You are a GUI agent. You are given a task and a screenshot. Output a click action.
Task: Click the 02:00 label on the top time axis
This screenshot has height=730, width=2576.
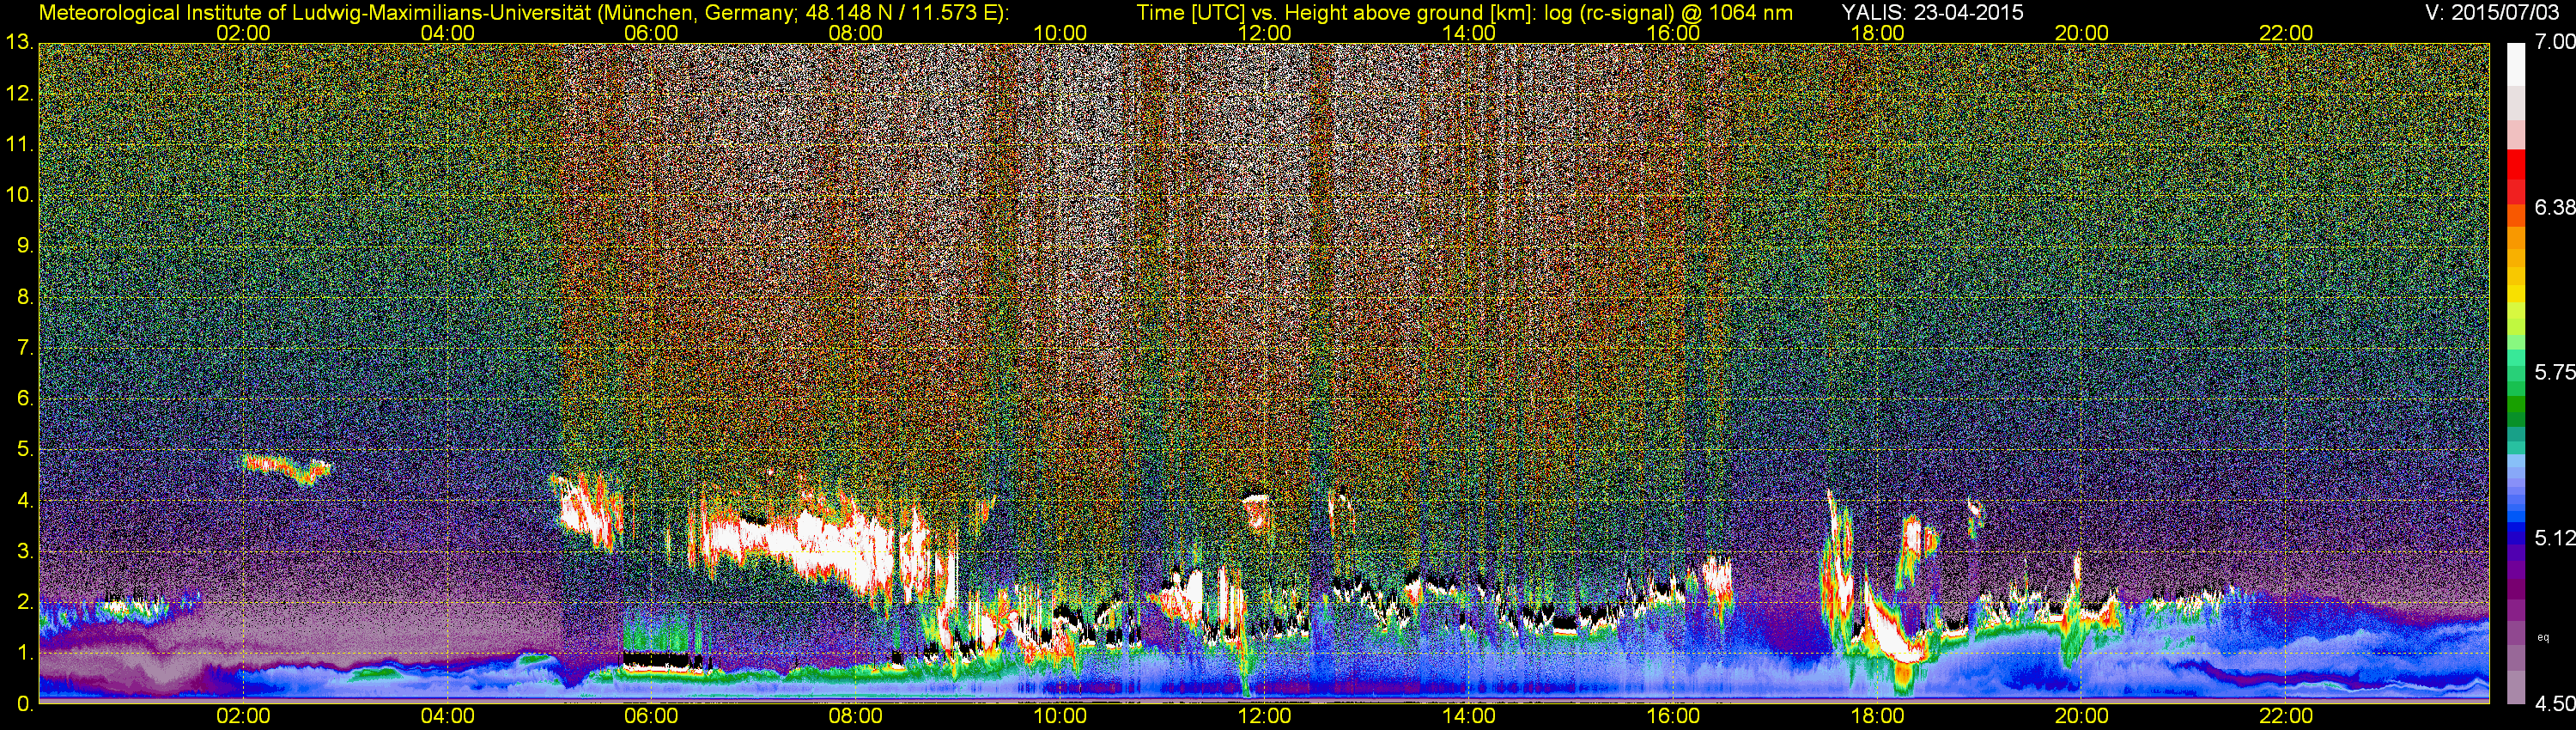[243, 33]
